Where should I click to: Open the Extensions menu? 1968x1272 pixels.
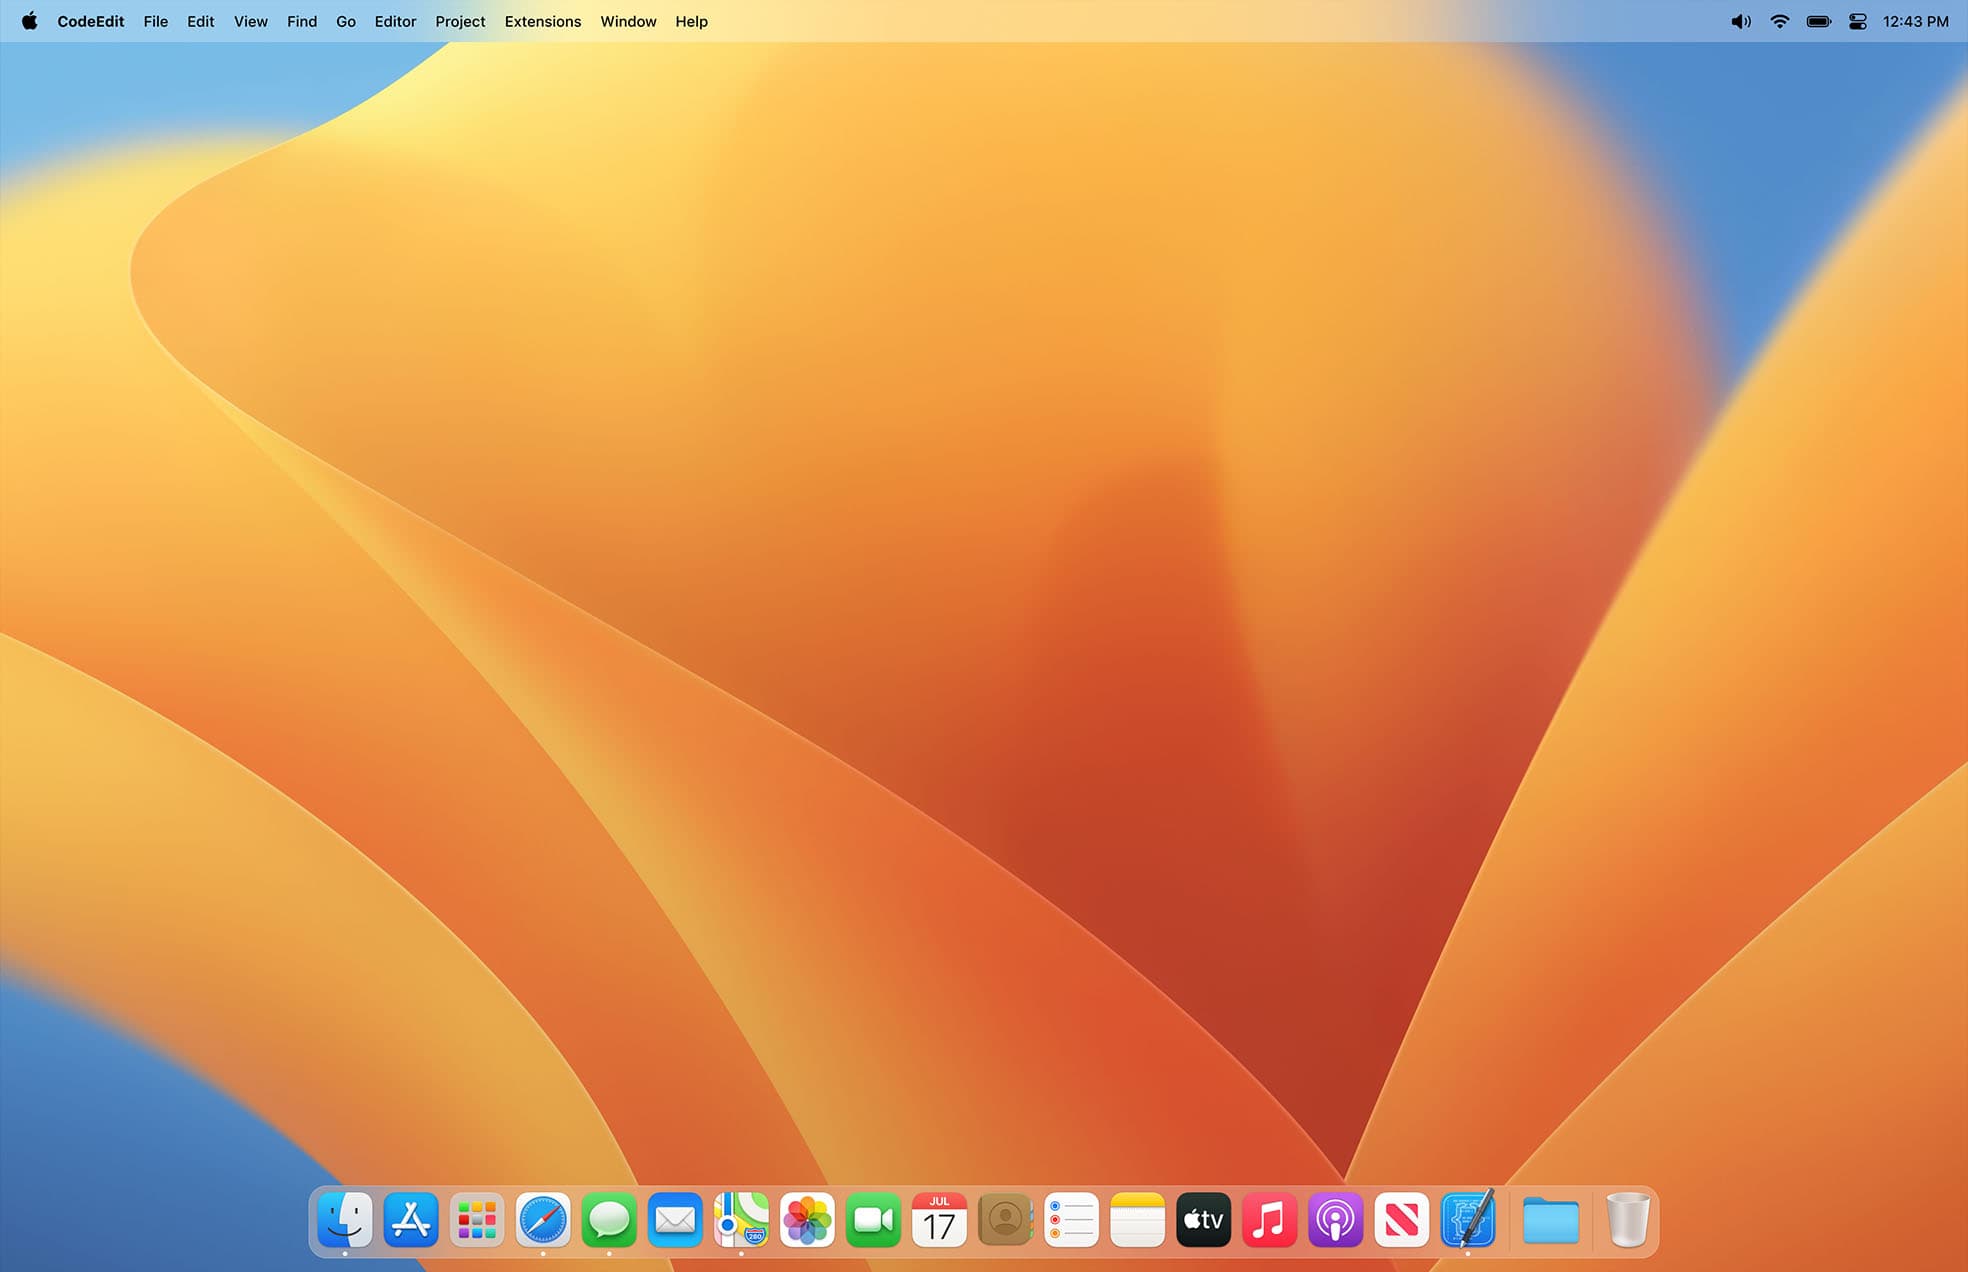(x=542, y=21)
